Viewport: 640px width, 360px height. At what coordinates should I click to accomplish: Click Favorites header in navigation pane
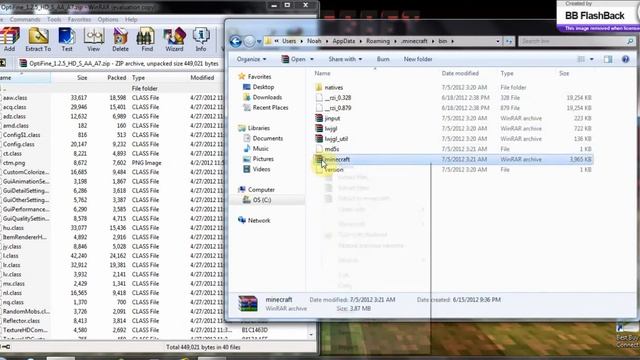click(255, 76)
